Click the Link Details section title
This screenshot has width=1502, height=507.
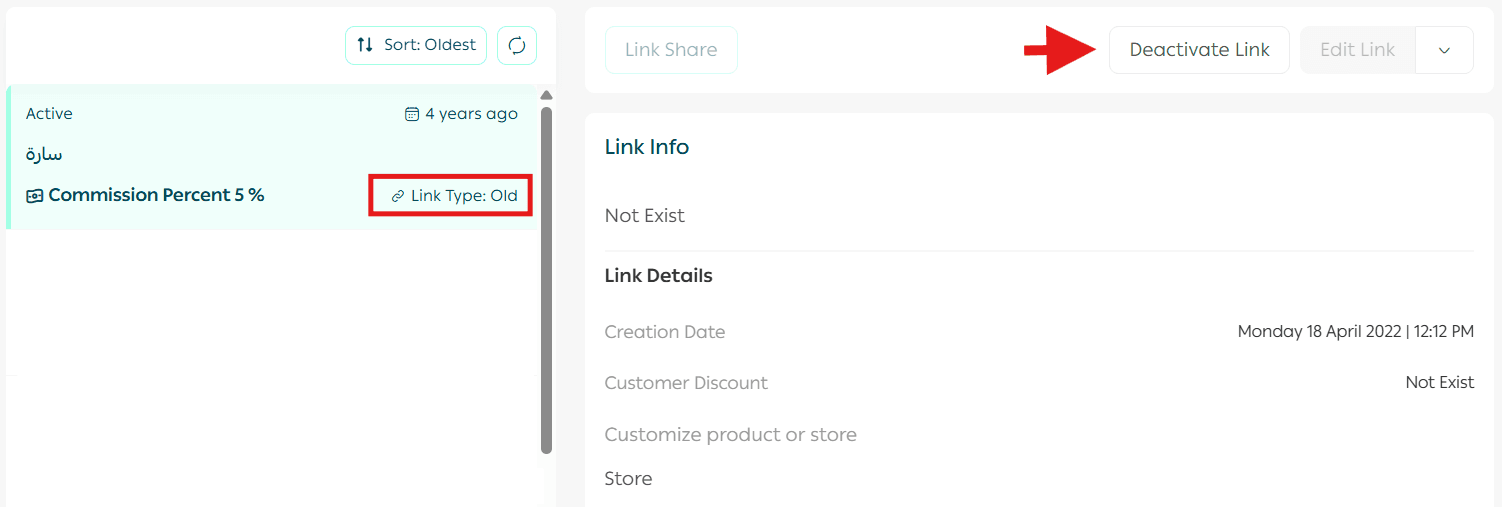coord(659,276)
